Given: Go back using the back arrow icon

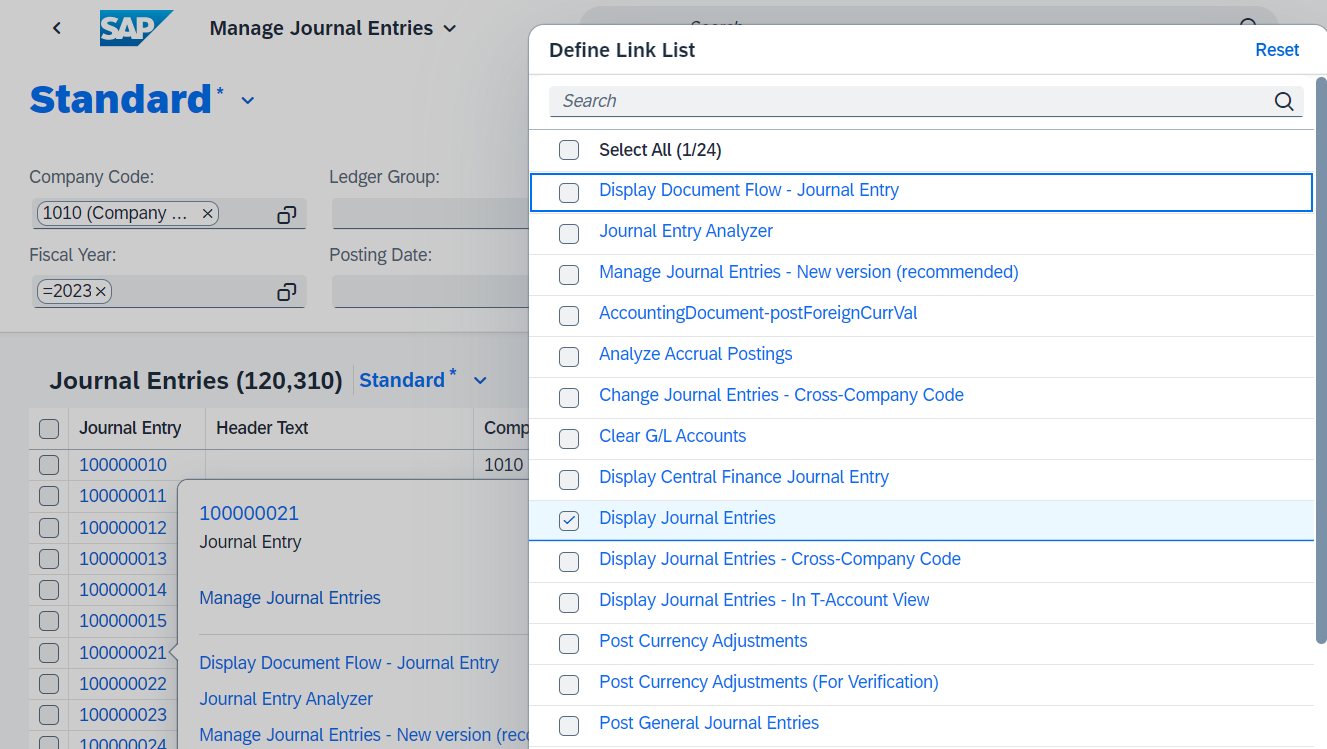Looking at the screenshot, I should point(57,28).
